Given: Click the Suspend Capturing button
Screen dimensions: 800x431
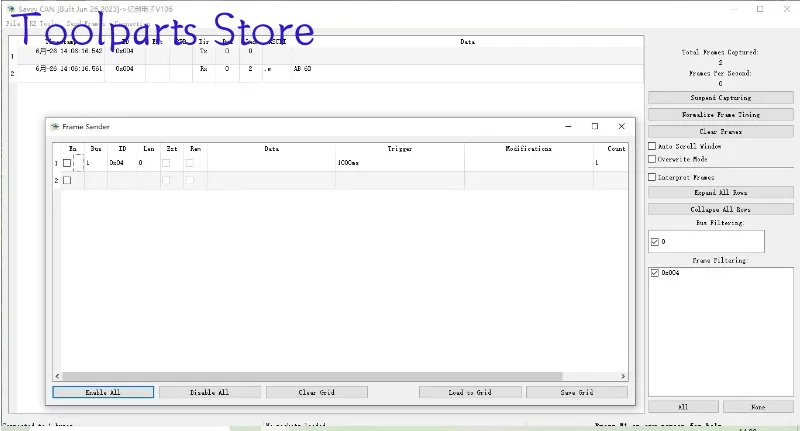Looking at the screenshot, I should pyautogui.click(x=721, y=98).
